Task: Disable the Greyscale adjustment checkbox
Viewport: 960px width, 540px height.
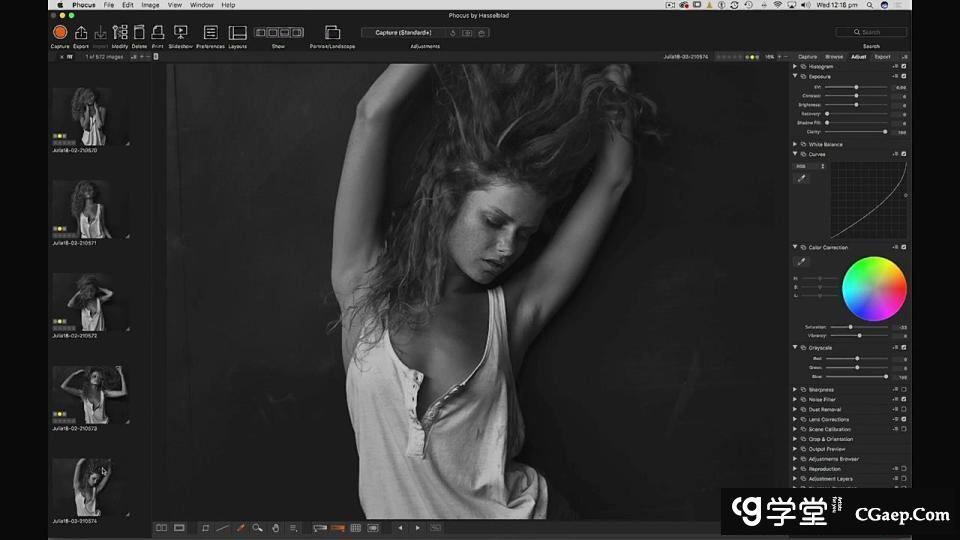Action: click(904, 347)
